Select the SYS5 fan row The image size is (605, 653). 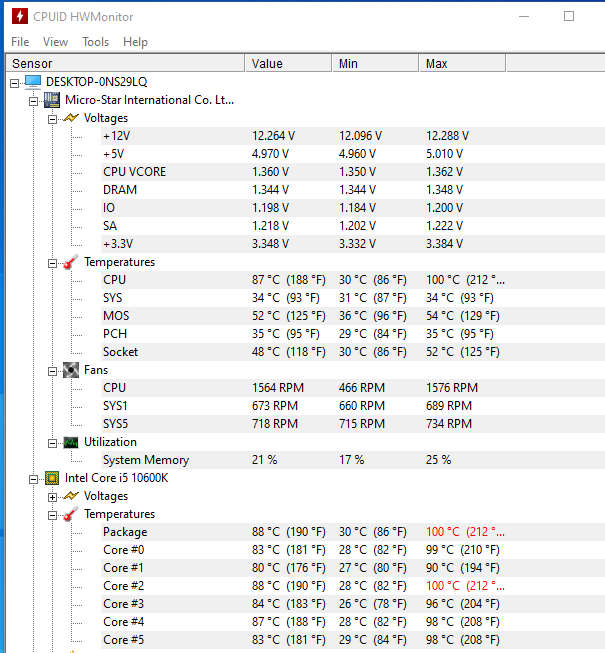coord(353,424)
